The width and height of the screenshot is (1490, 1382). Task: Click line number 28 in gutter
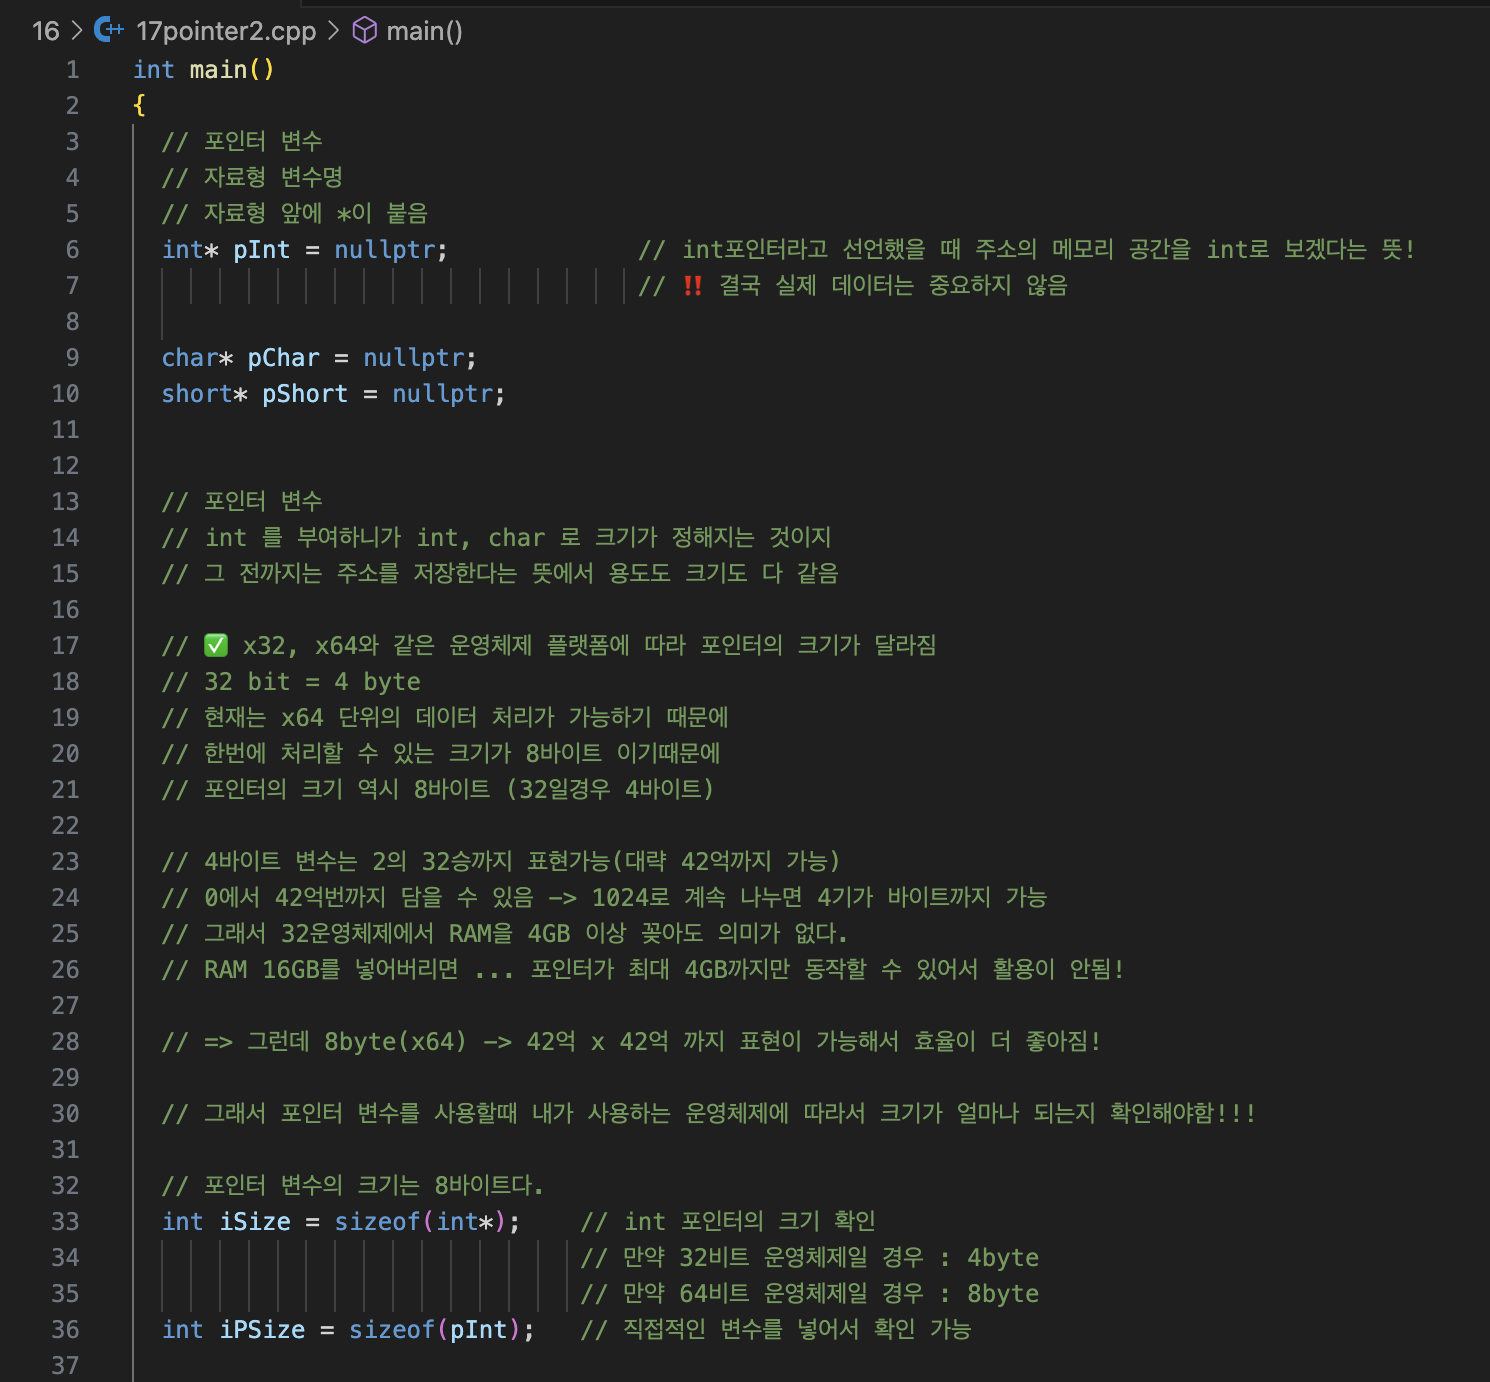point(65,1041)
